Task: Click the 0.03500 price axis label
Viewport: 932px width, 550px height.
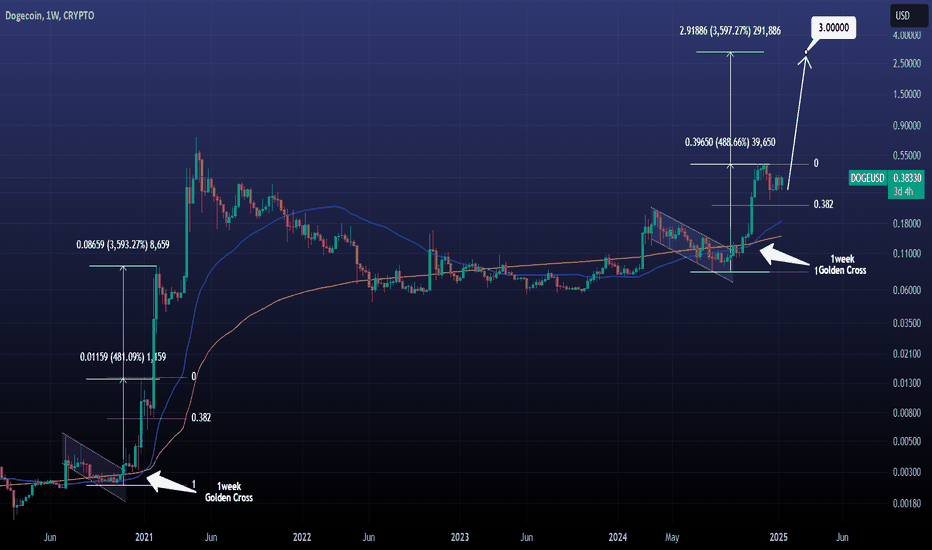Action: point(907,323)
